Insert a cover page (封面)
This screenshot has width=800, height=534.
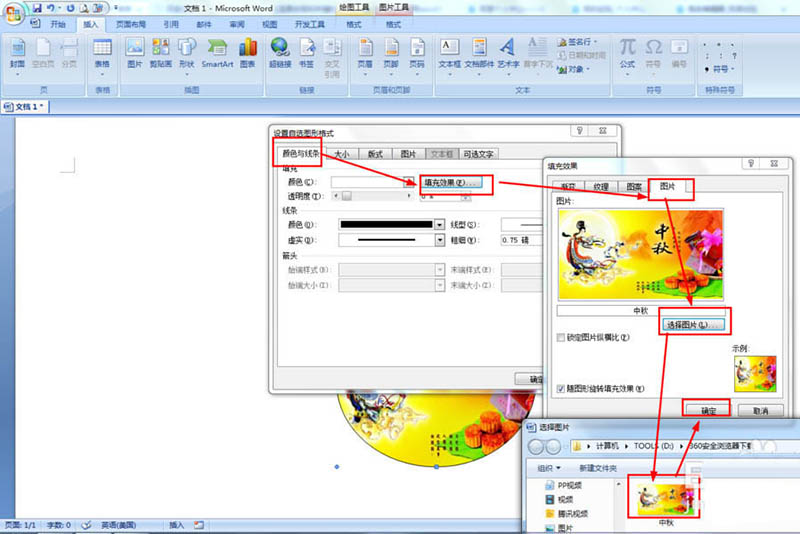(x=17, y=56)
